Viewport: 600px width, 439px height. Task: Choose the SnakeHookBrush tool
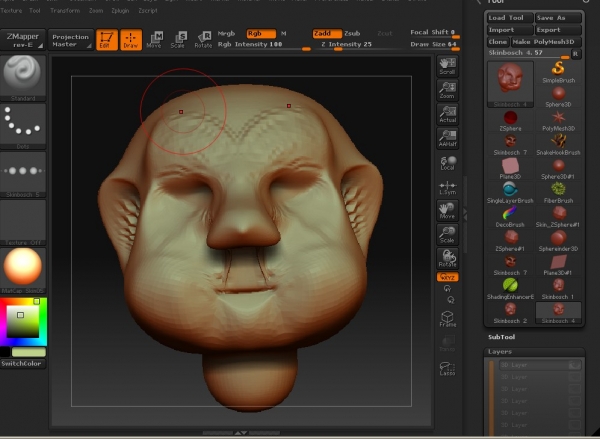(558, 144)
